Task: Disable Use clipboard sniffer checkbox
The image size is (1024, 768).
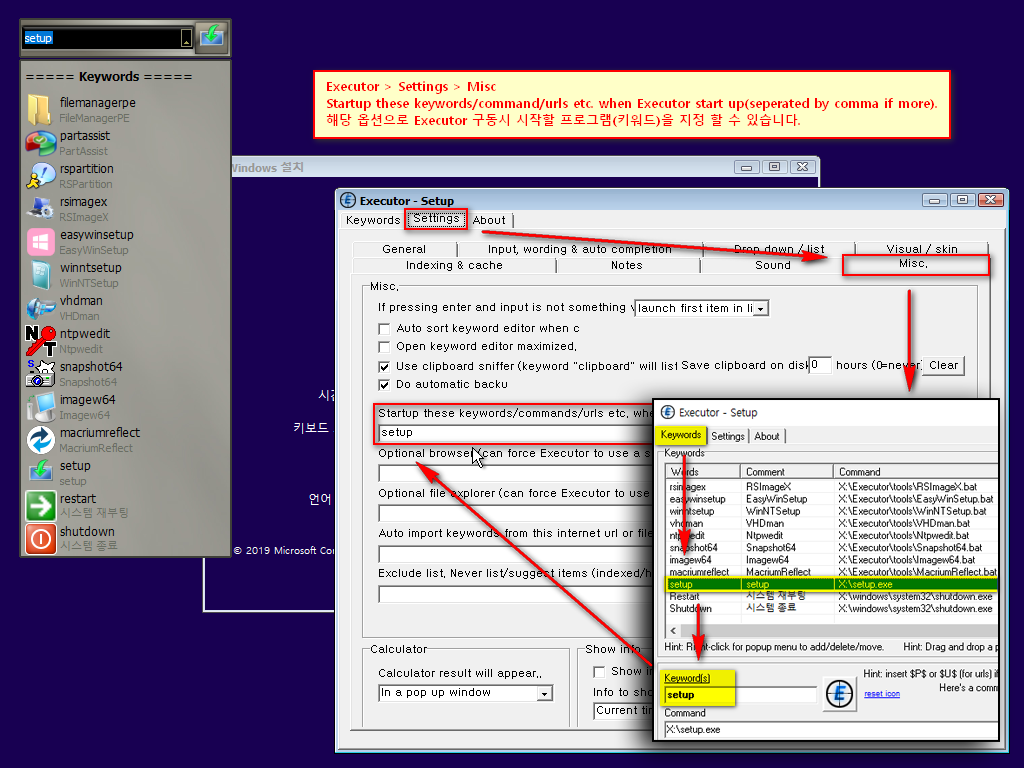Action: [x=384, y=366]
